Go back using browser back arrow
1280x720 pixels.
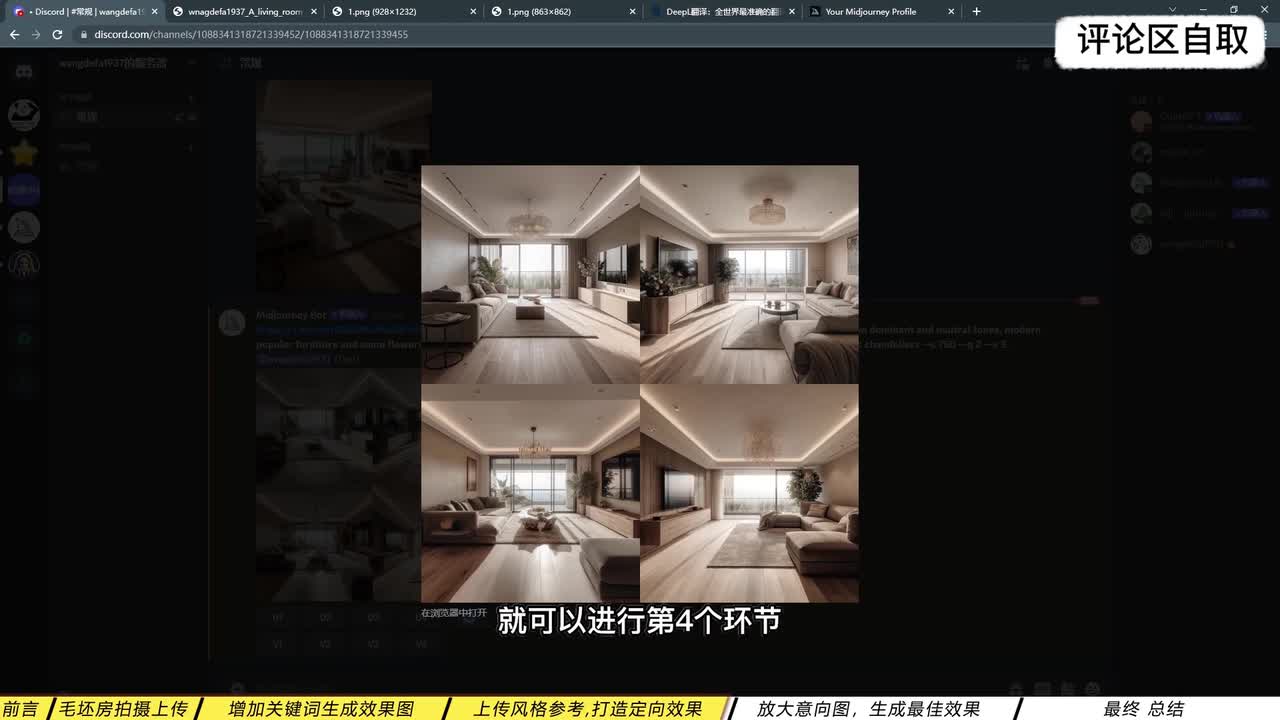[x=14, y=34]
